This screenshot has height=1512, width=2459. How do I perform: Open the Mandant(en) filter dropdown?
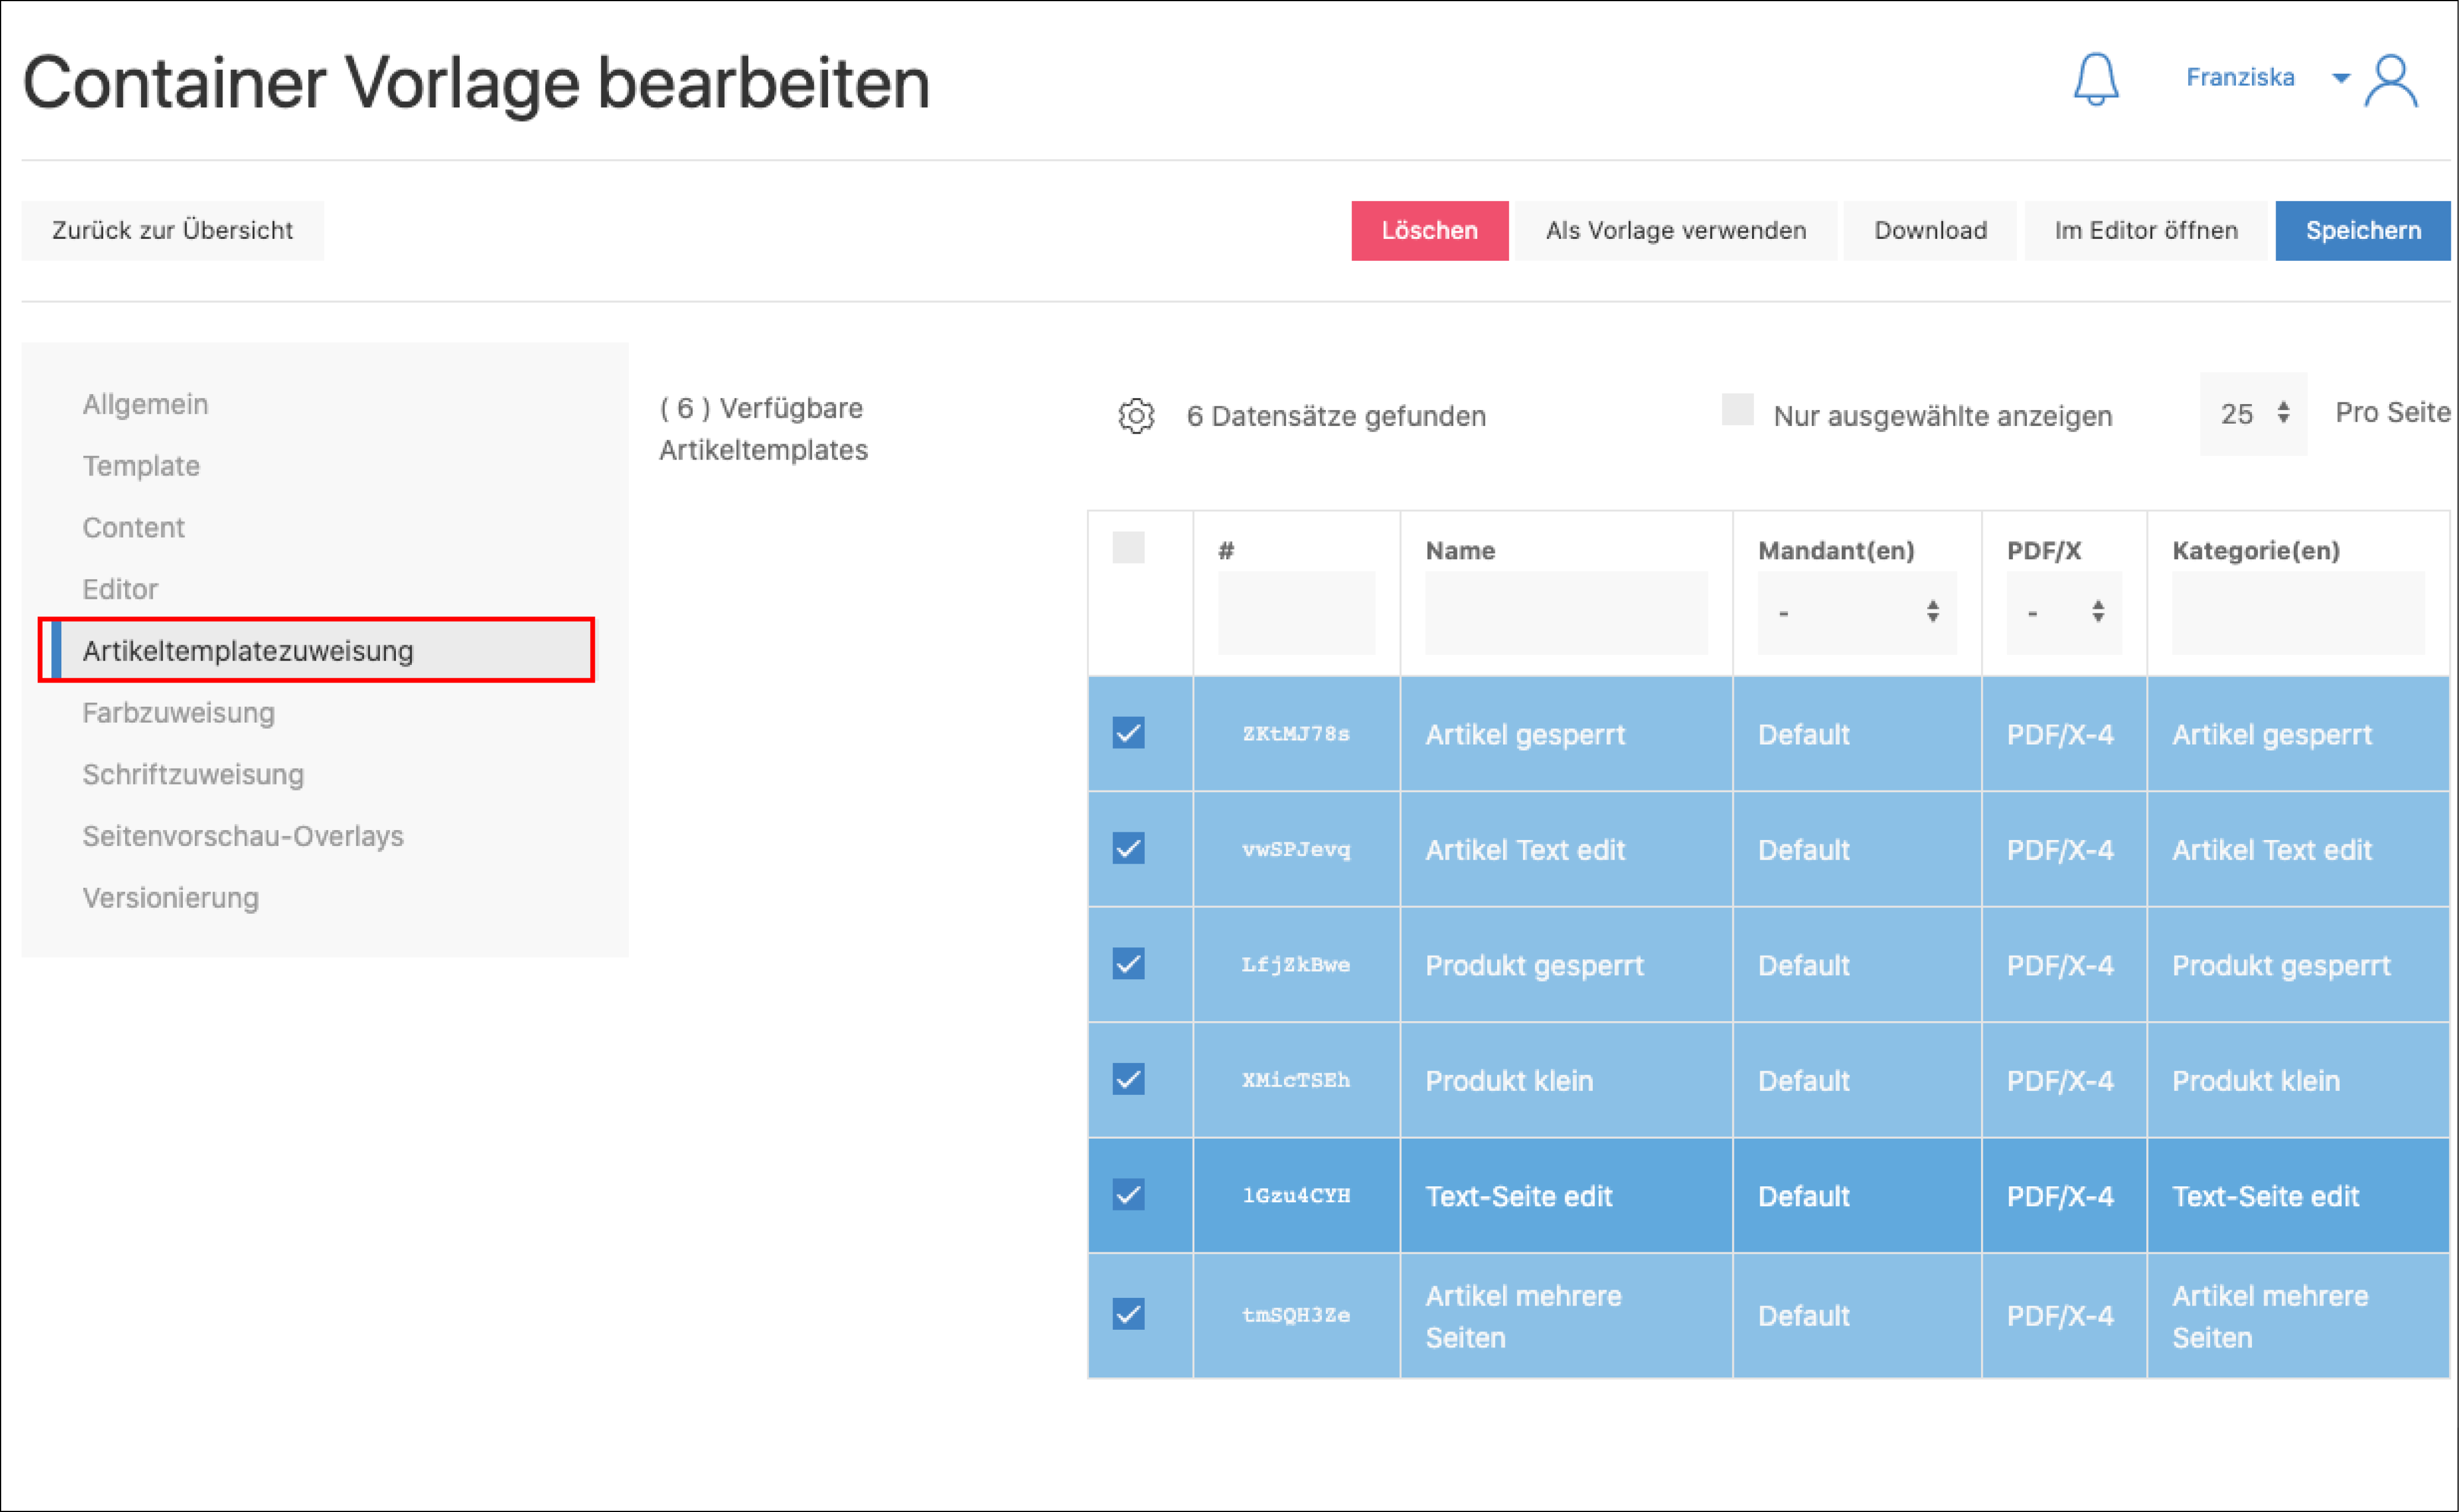1856,612
